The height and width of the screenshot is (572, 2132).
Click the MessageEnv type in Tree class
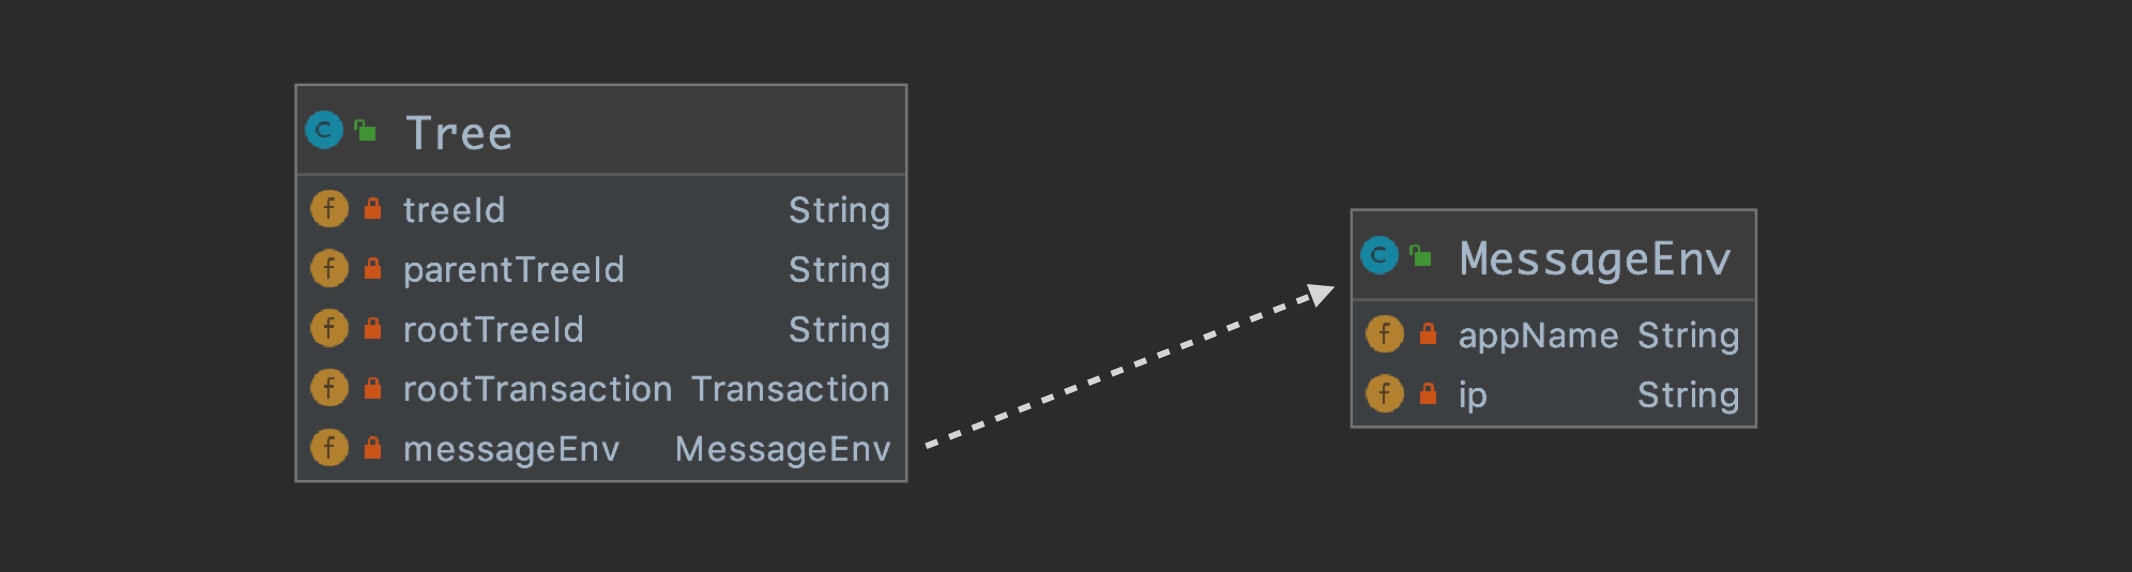point(782,449)
